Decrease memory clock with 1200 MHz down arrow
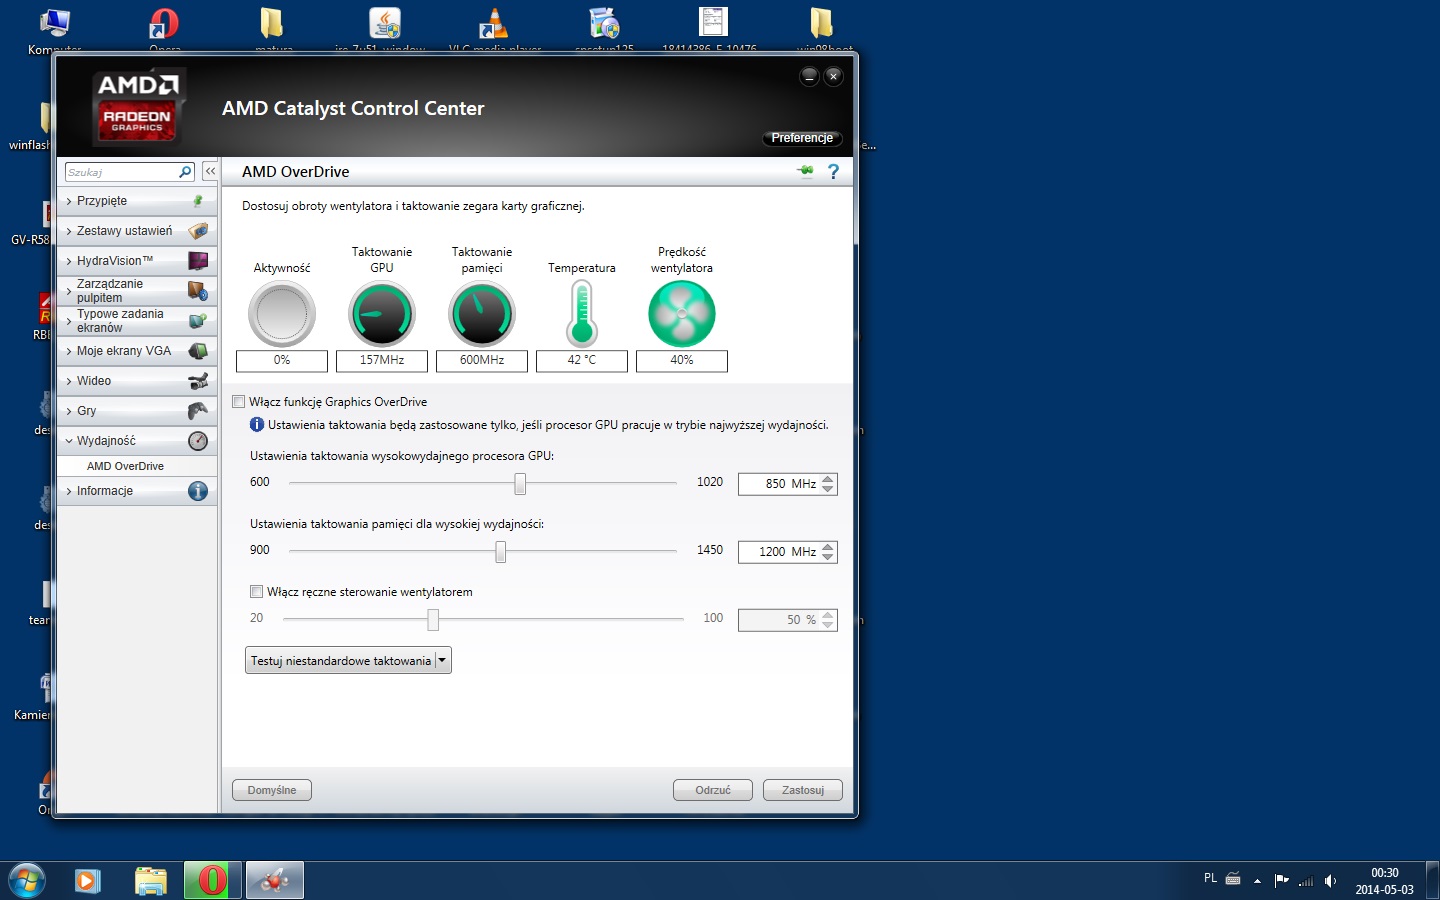The image size is (1440, 900). 827,557
